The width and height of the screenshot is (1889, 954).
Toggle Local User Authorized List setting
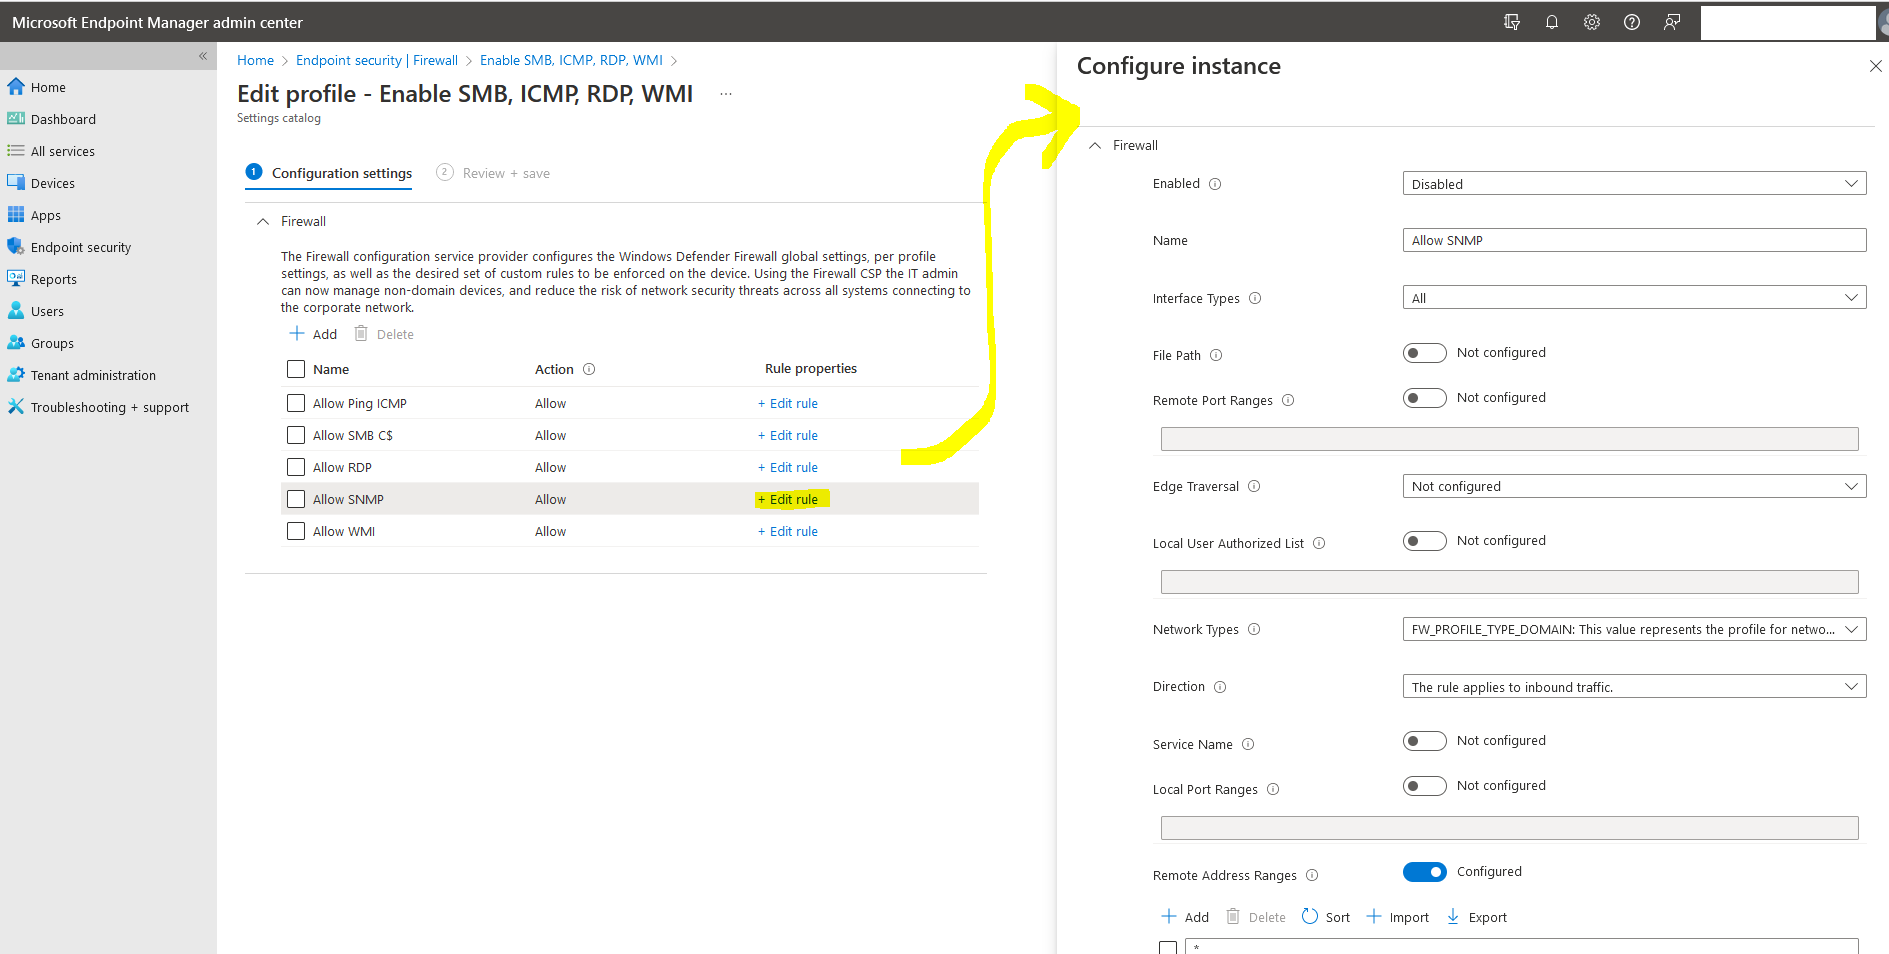(1425, 541)
